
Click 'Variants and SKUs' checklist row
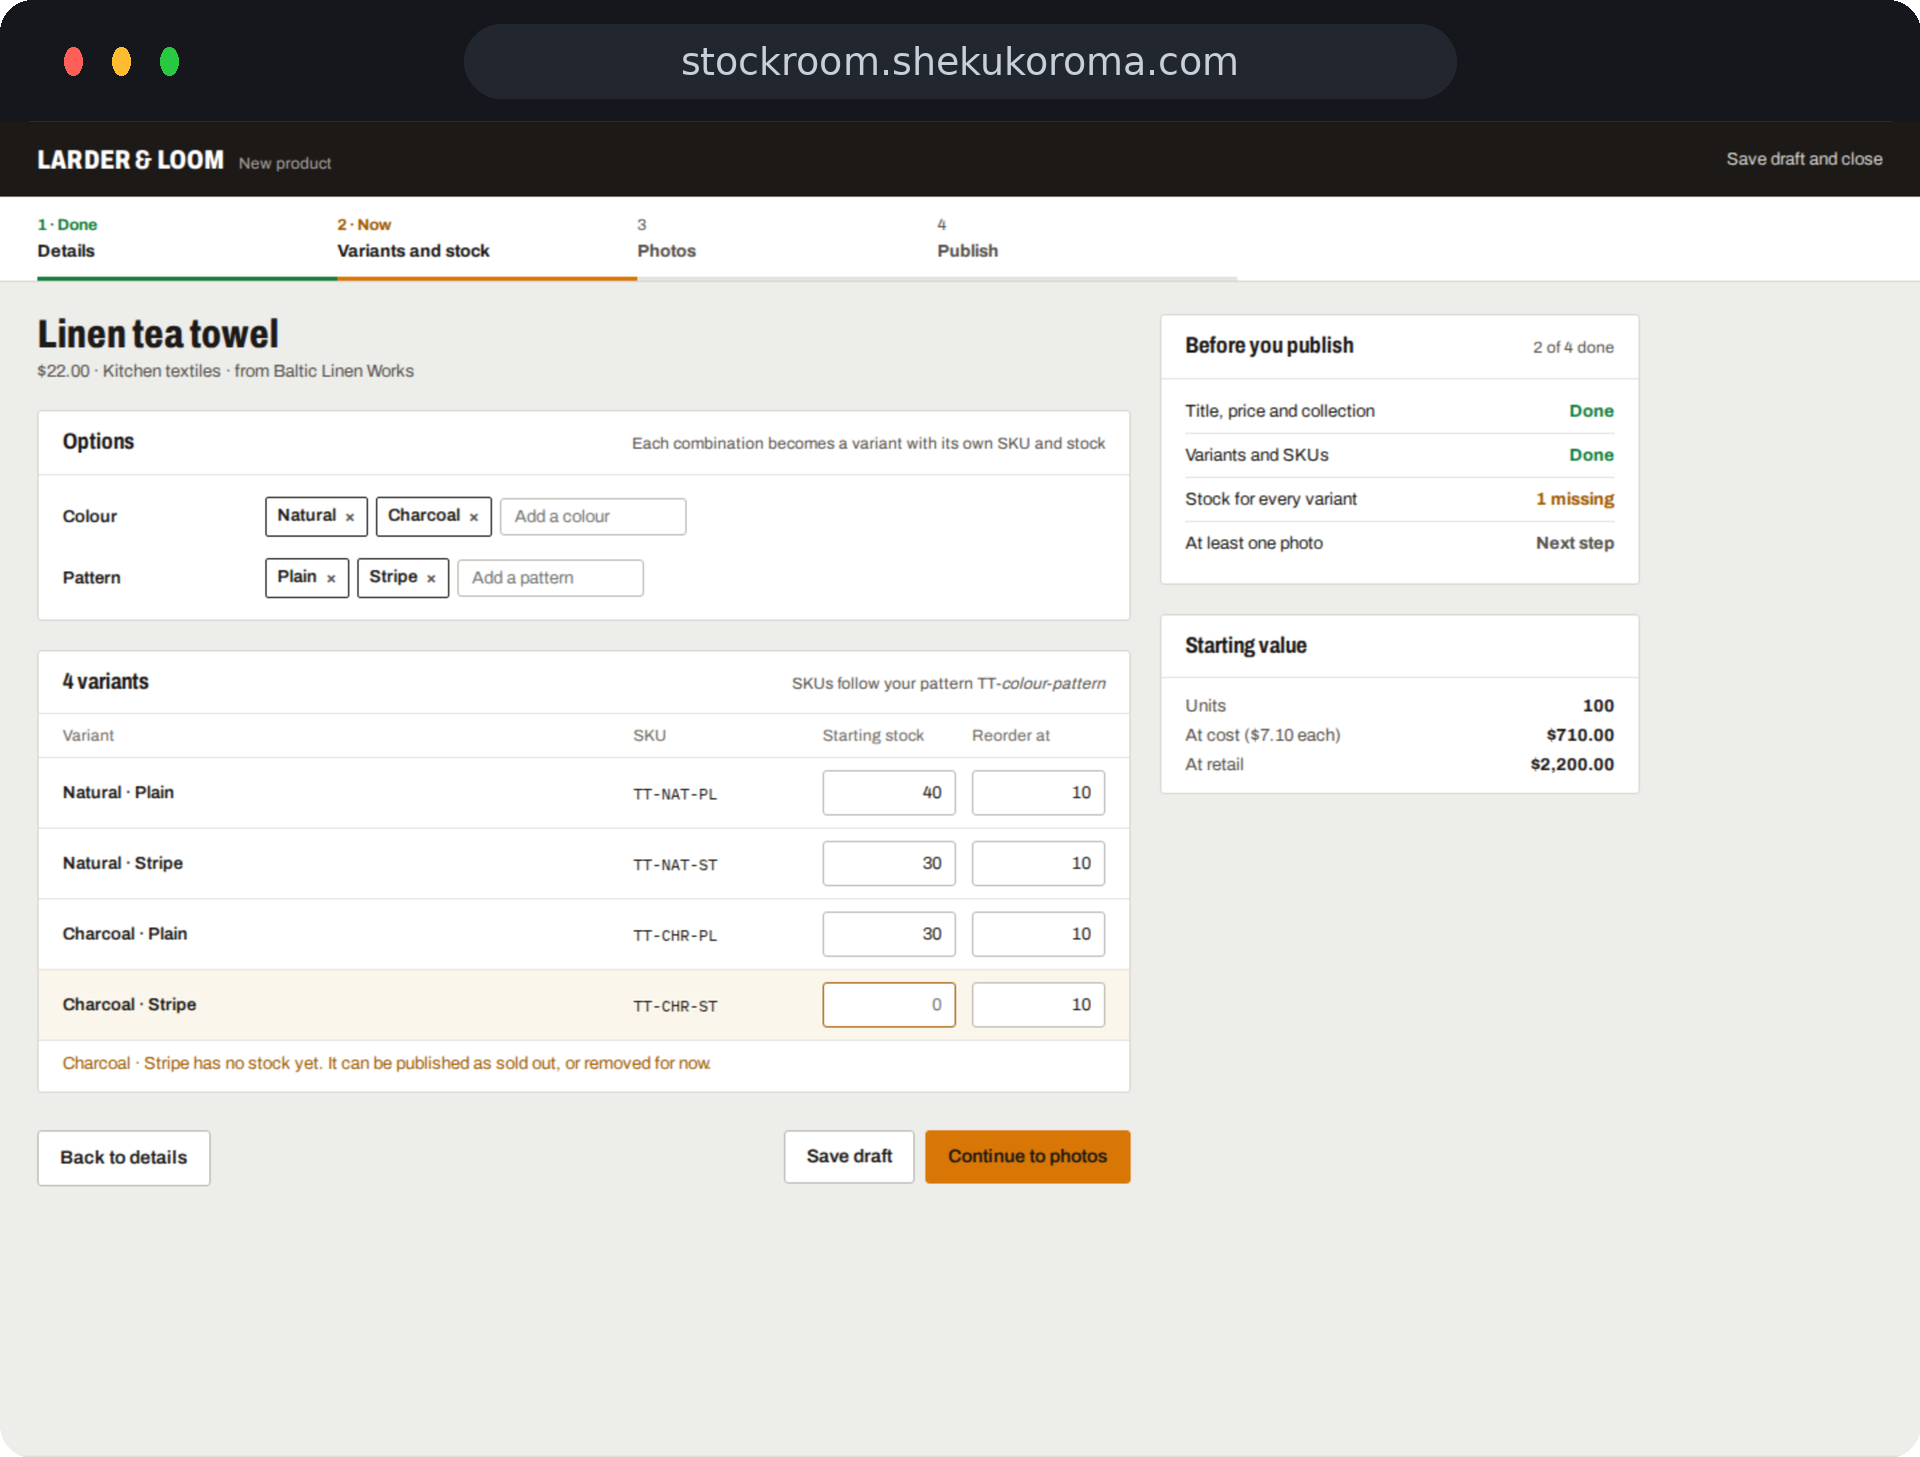click(1399, 455)
